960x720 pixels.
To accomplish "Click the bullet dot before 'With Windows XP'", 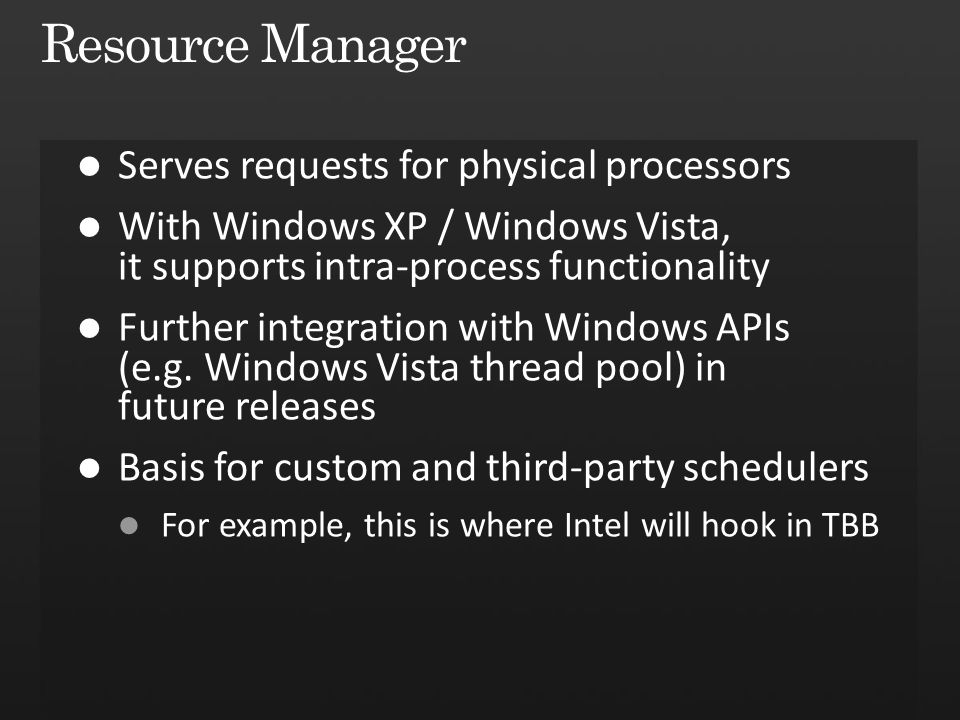I will (x=89, y=228).
